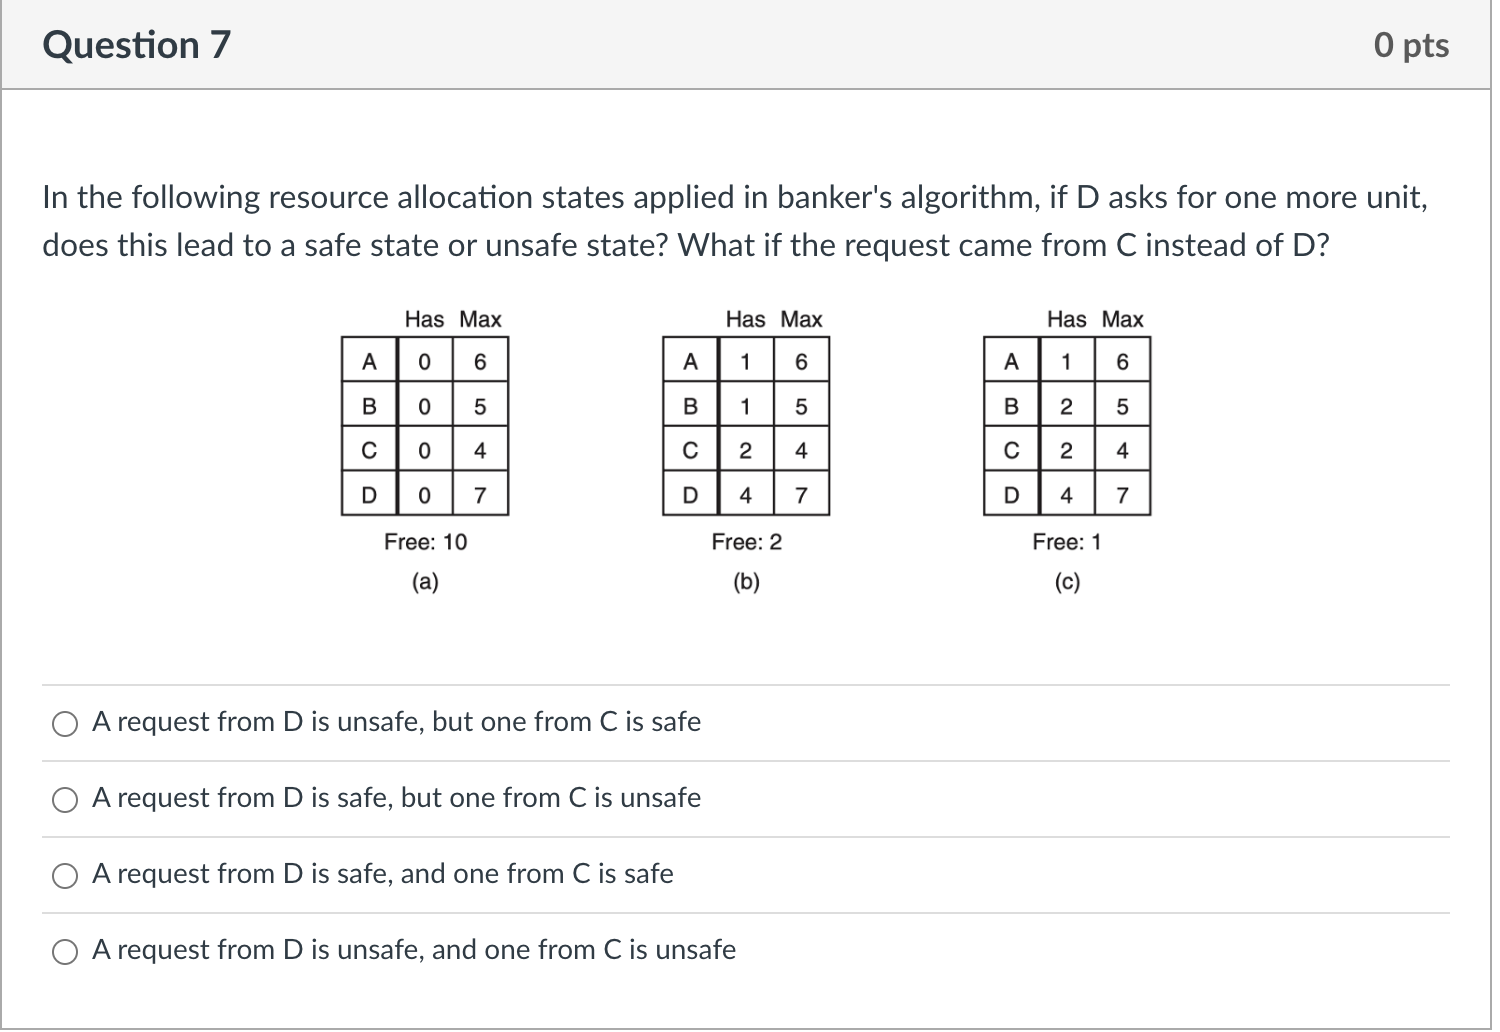Click the '(a)' caption below the first table
This screenshot has width=1500, height=1032.
424,582
